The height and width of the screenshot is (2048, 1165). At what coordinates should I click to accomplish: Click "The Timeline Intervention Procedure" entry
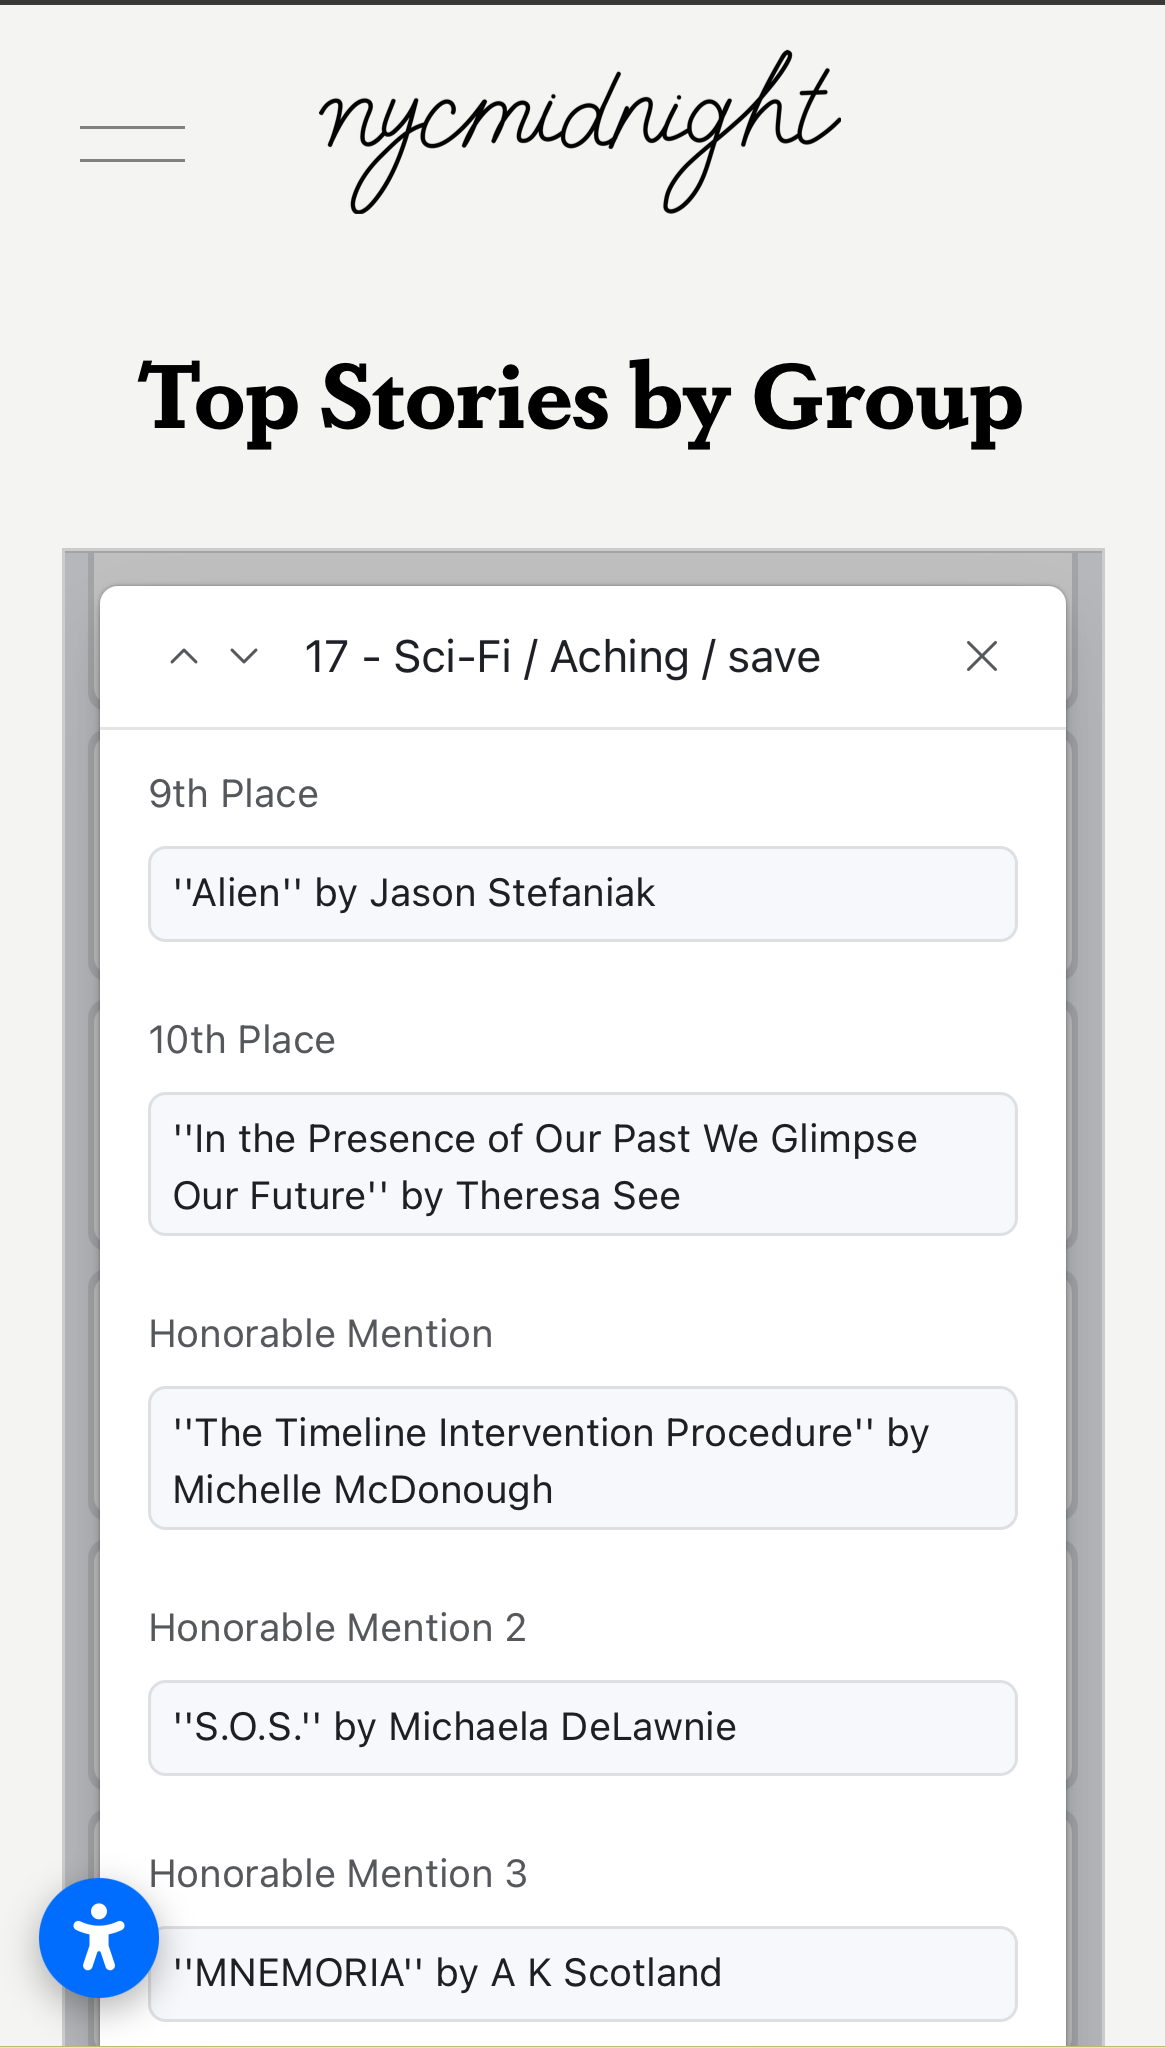(x=582, y=1459)
